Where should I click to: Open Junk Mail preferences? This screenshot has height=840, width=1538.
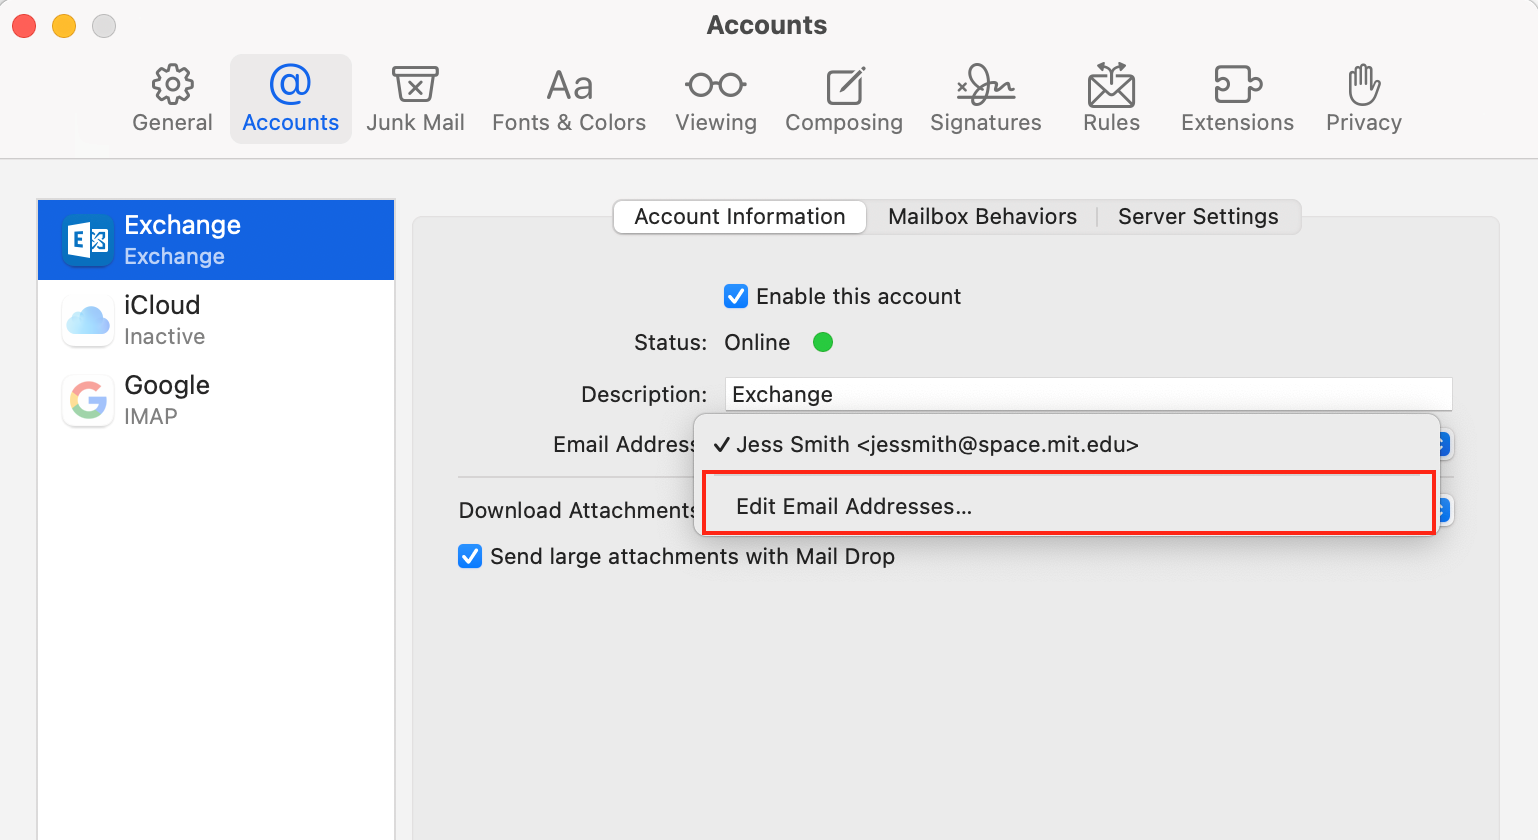pyautogui.click(x=415, y=99)
